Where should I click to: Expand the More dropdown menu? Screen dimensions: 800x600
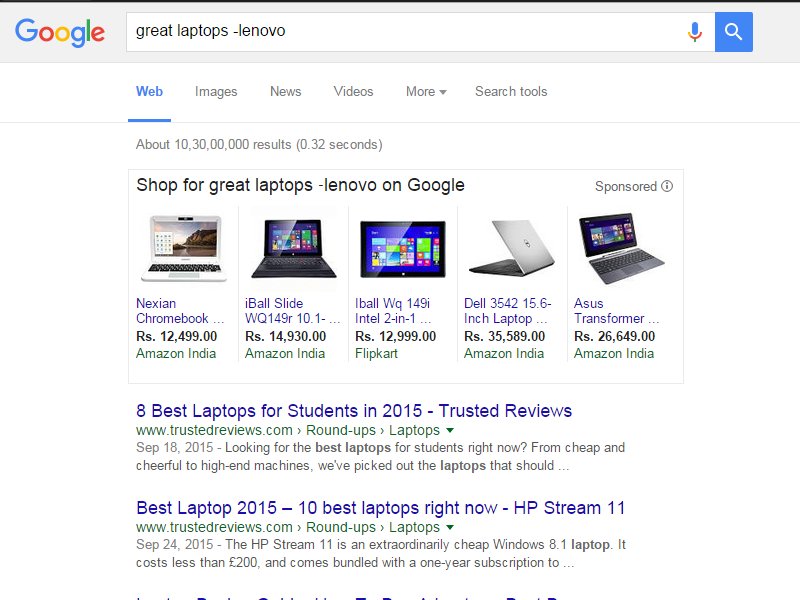coord(426,92)
